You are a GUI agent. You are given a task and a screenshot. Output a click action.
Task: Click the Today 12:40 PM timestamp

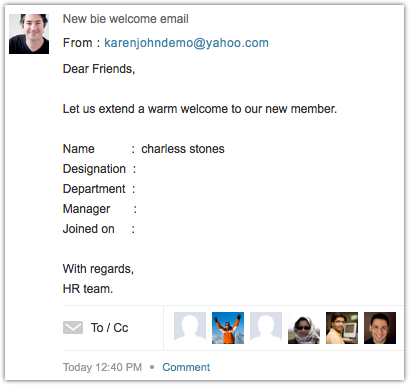click(x=102, y=367)
